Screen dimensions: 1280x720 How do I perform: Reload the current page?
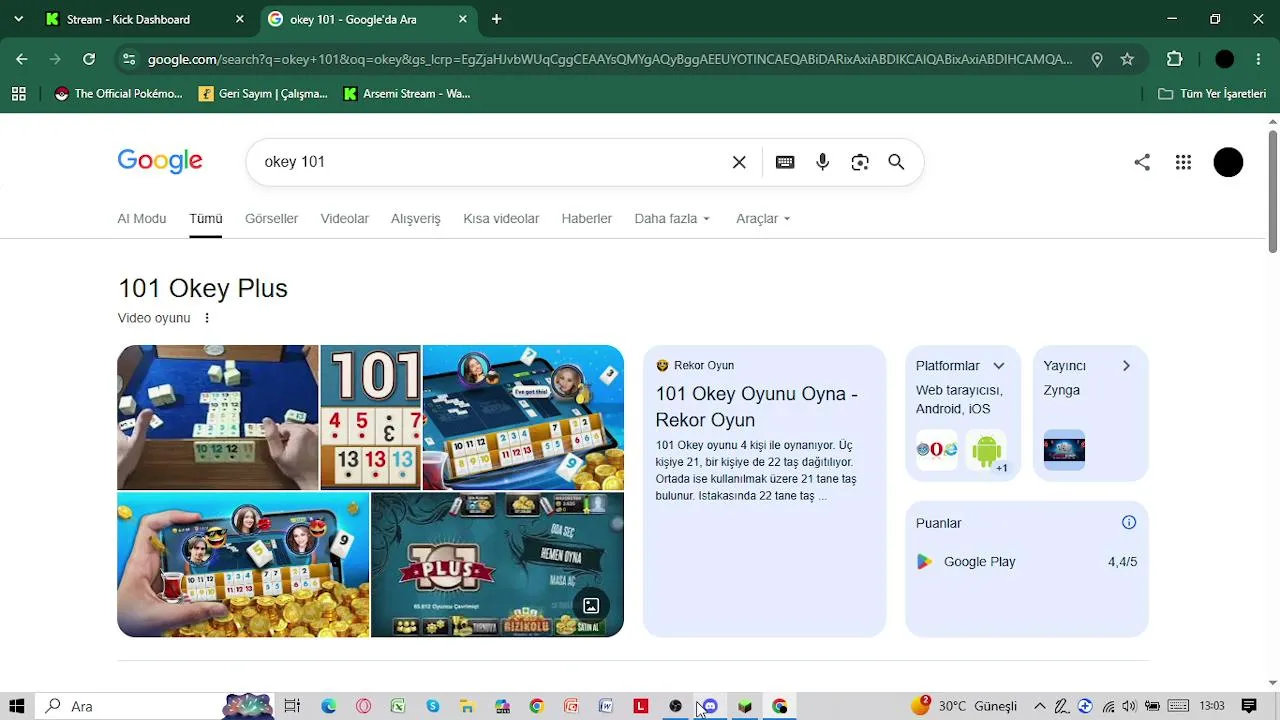tap(89, 59)
